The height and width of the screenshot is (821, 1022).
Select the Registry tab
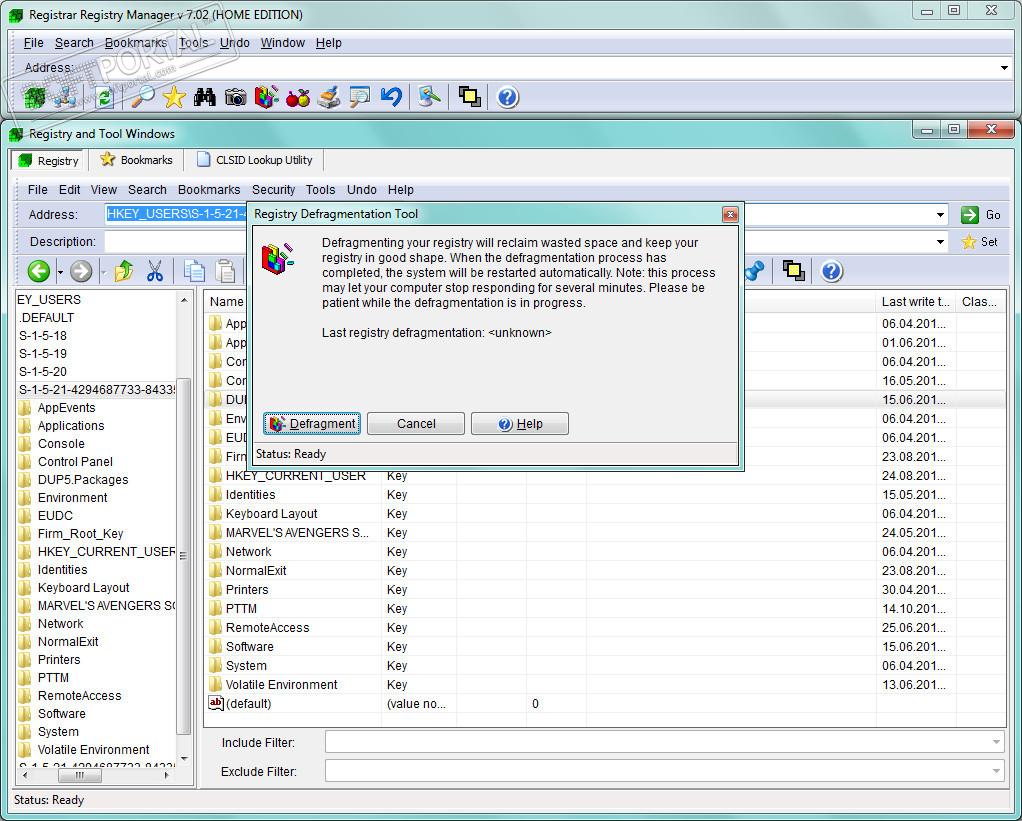(x=49, y=160)
